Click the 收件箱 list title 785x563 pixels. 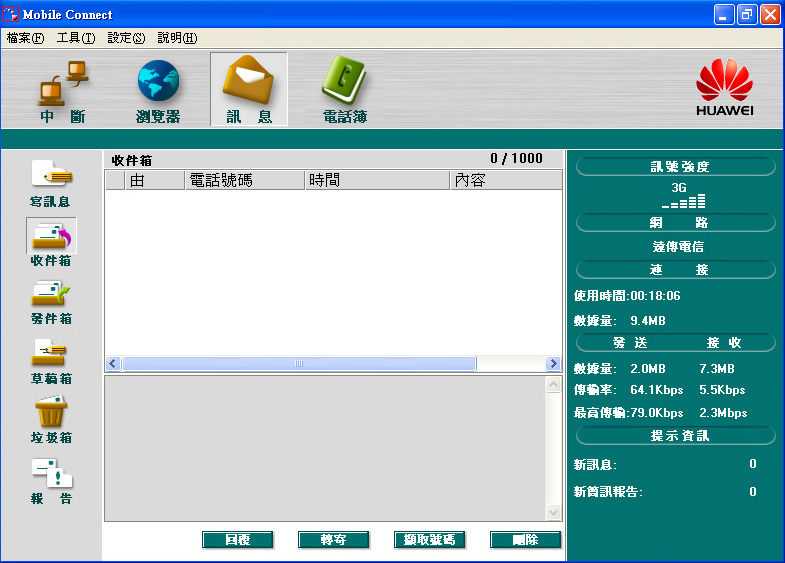click(132, 161)
